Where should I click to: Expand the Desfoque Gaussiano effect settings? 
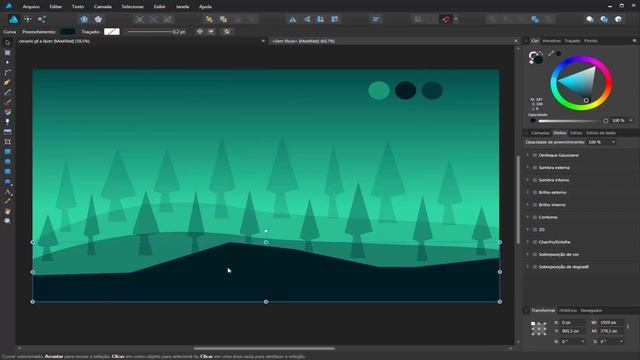click(528, 156)
